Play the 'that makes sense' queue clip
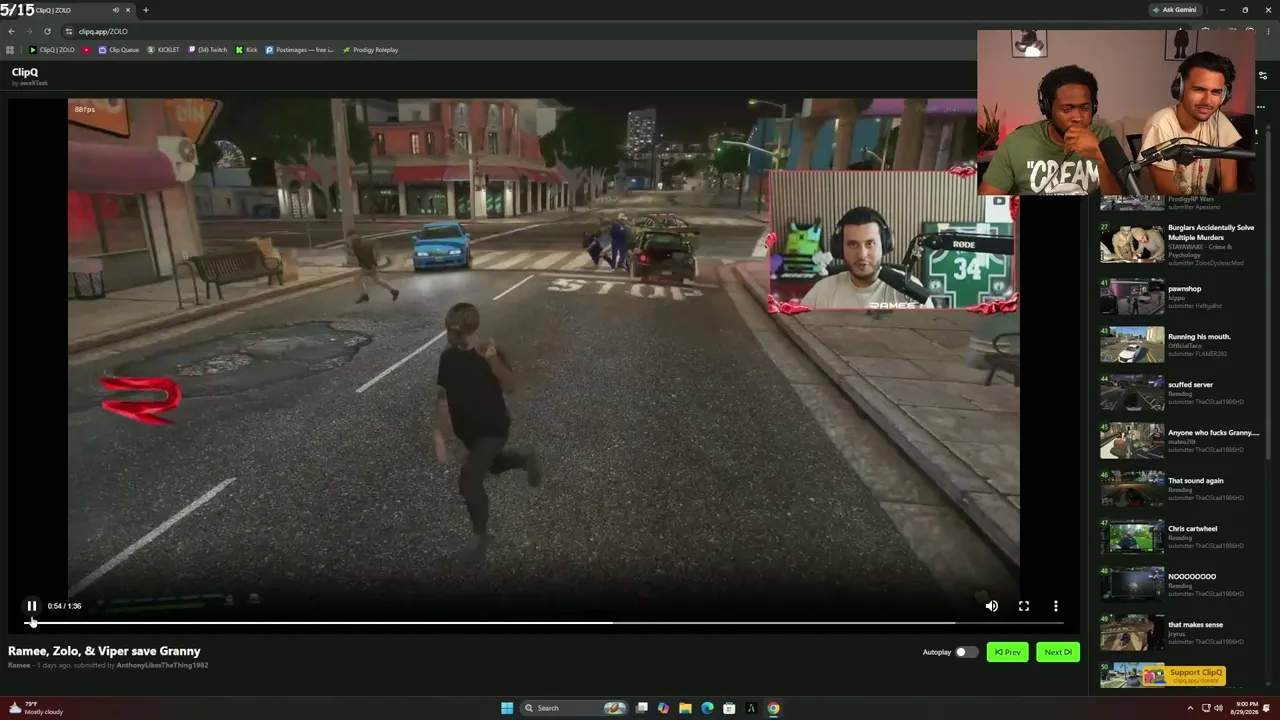Screen dimensions: 1280x720 [1132, 633]
